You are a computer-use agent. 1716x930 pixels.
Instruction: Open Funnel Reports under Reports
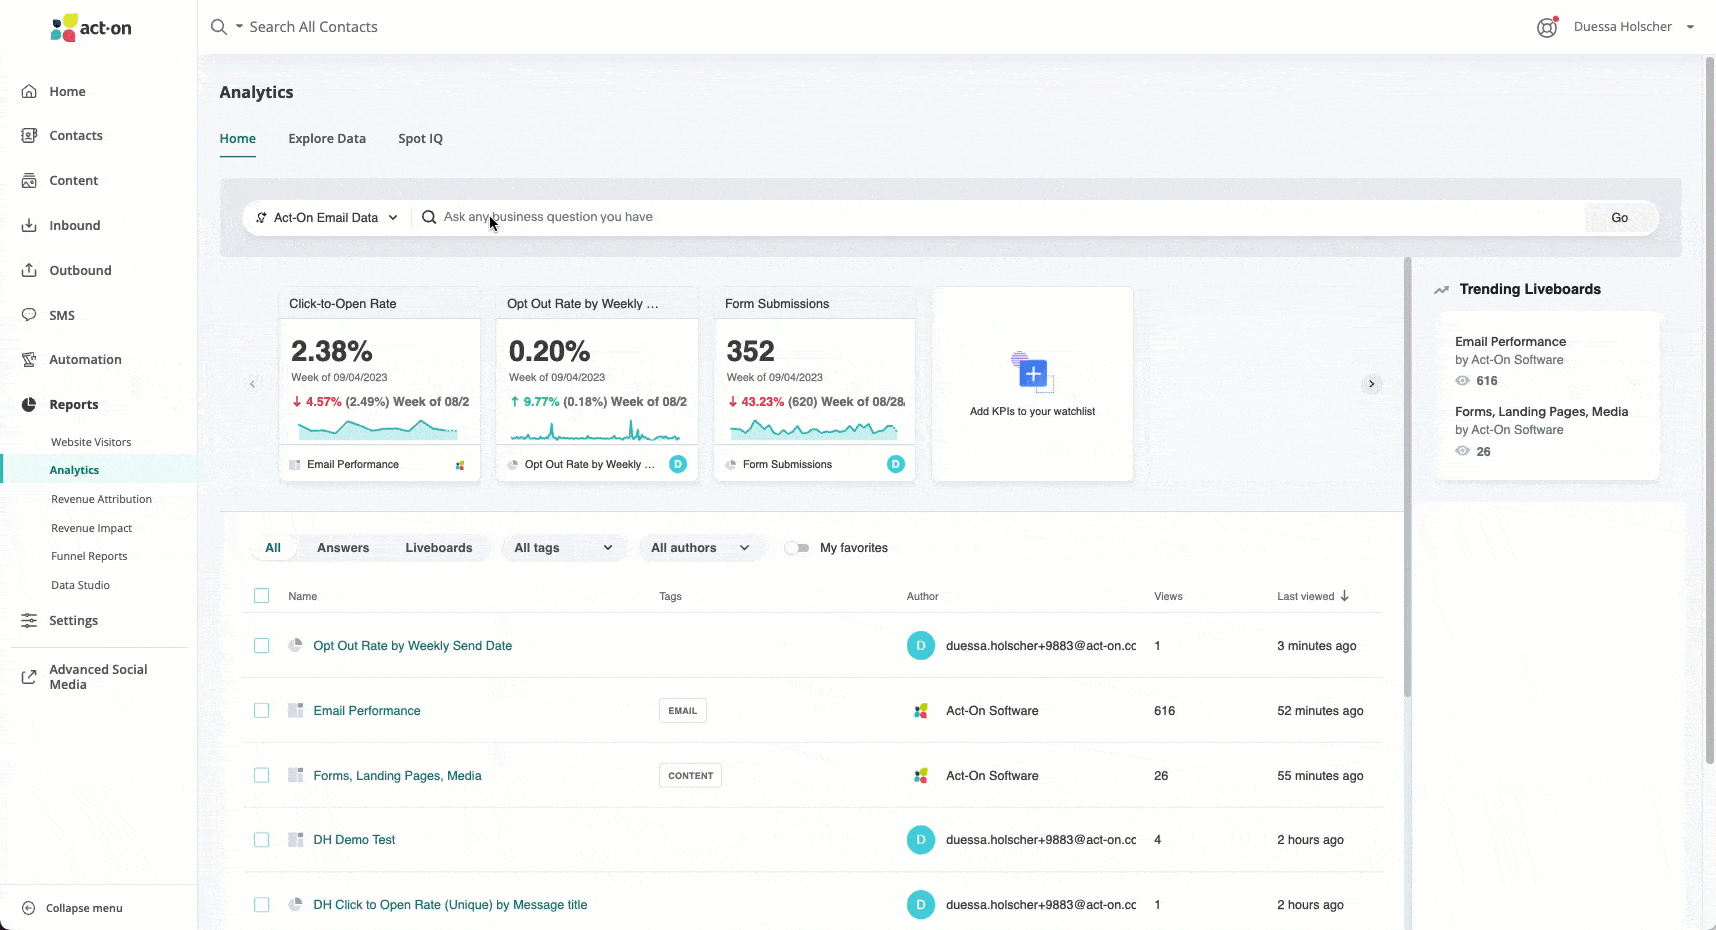tap(89, 556)
